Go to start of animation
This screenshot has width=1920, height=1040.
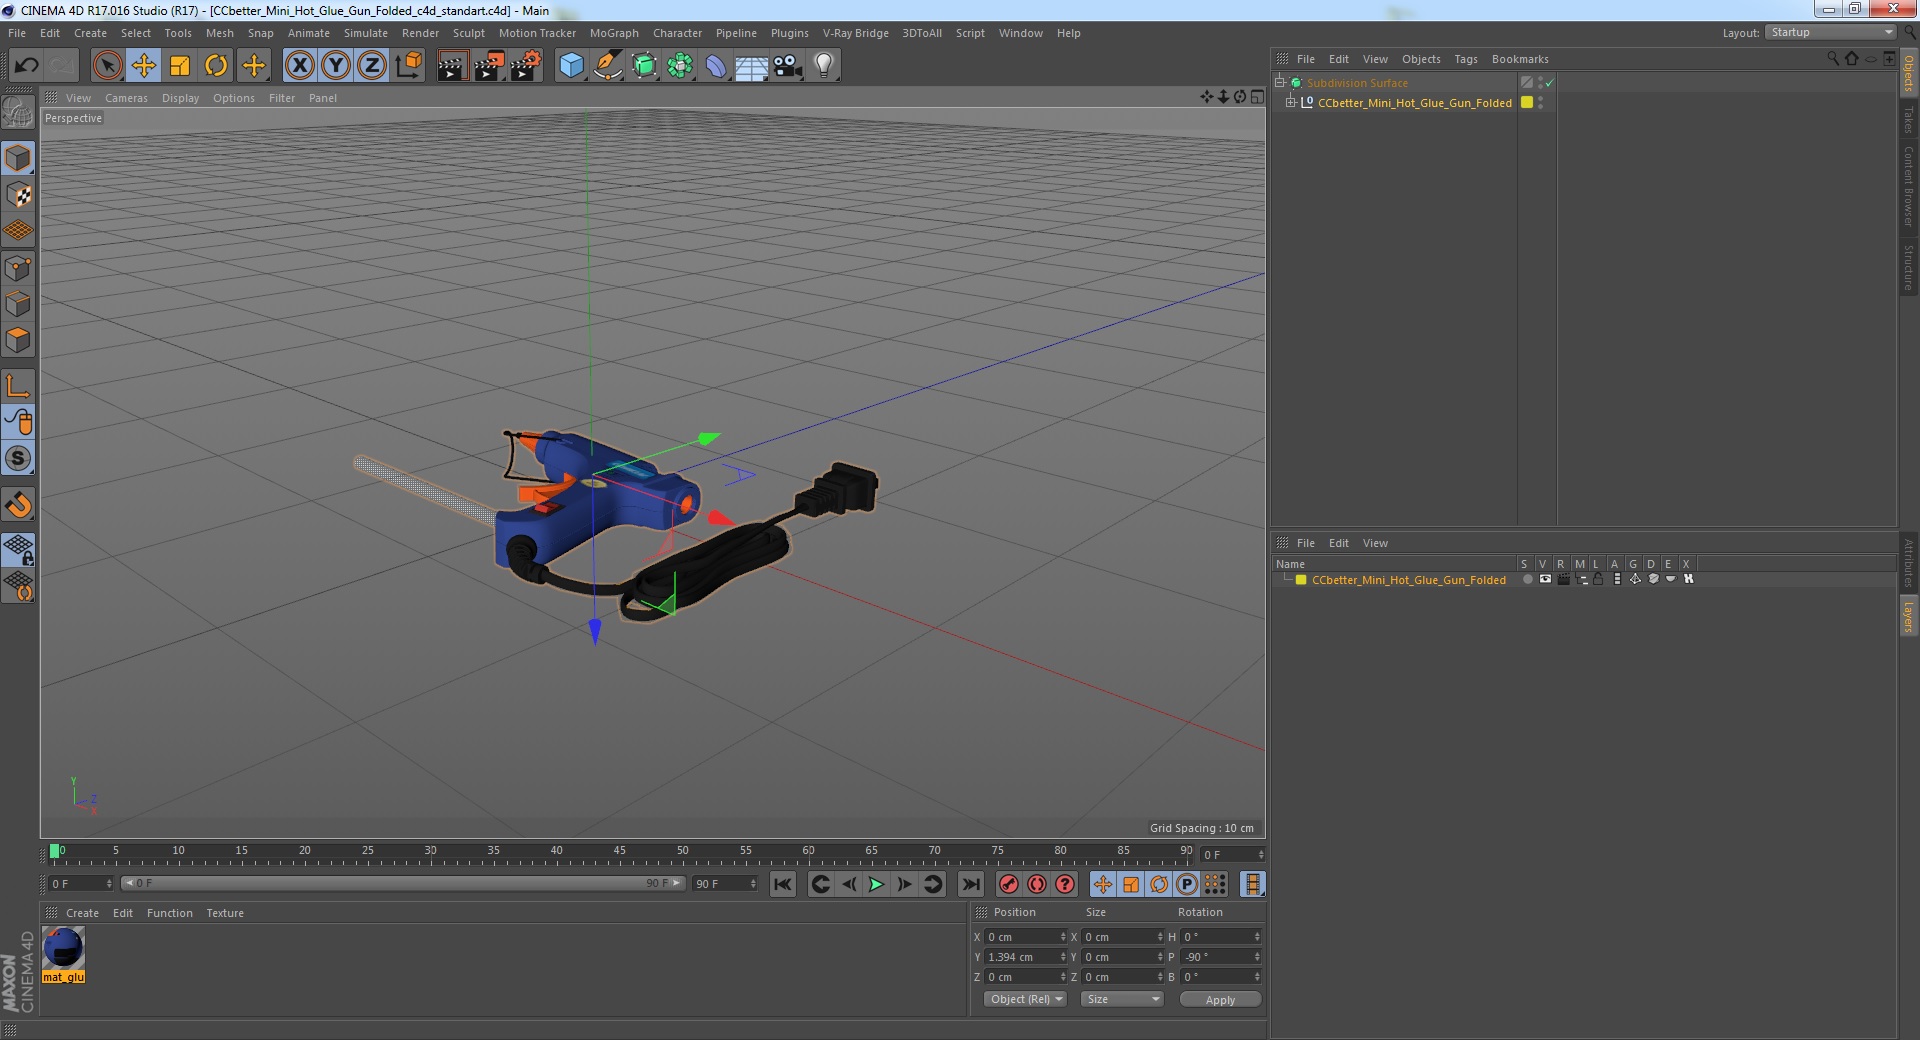[783, 884]
